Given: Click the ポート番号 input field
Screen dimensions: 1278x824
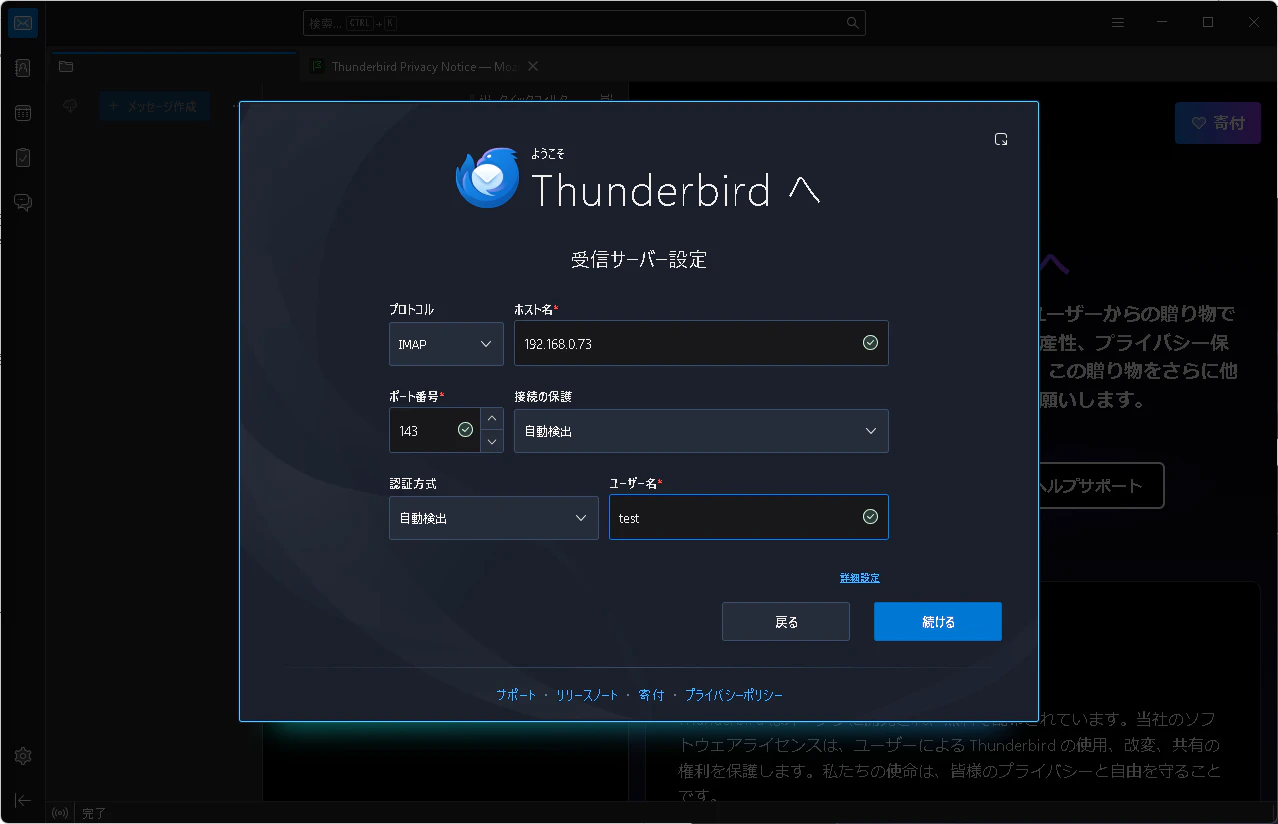Looking at the screenshot, I should pyautogui.click(x=434, y=431).
